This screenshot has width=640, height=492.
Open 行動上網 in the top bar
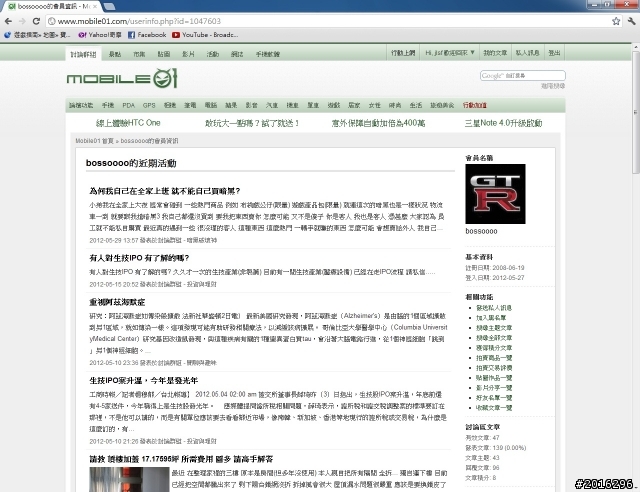[x=403, y=53]
